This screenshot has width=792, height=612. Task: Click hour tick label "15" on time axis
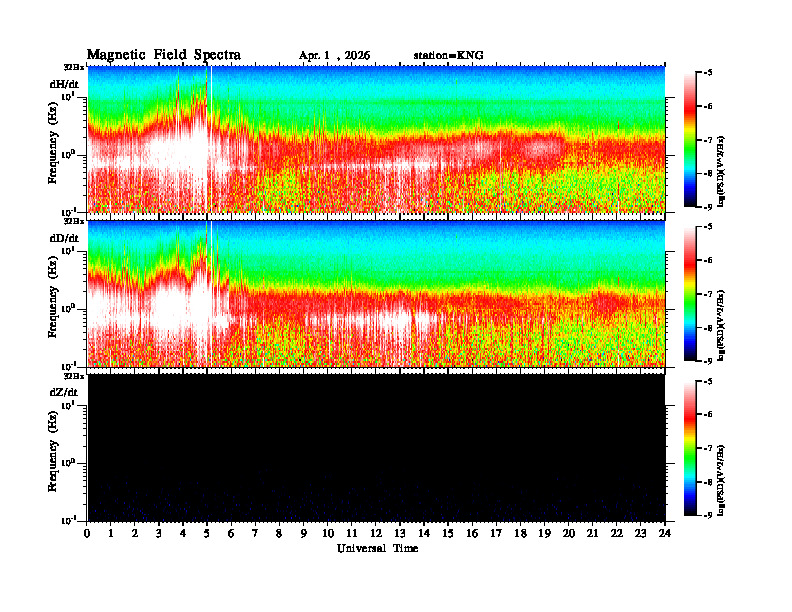pyautogui.click(x=448, y=533)
